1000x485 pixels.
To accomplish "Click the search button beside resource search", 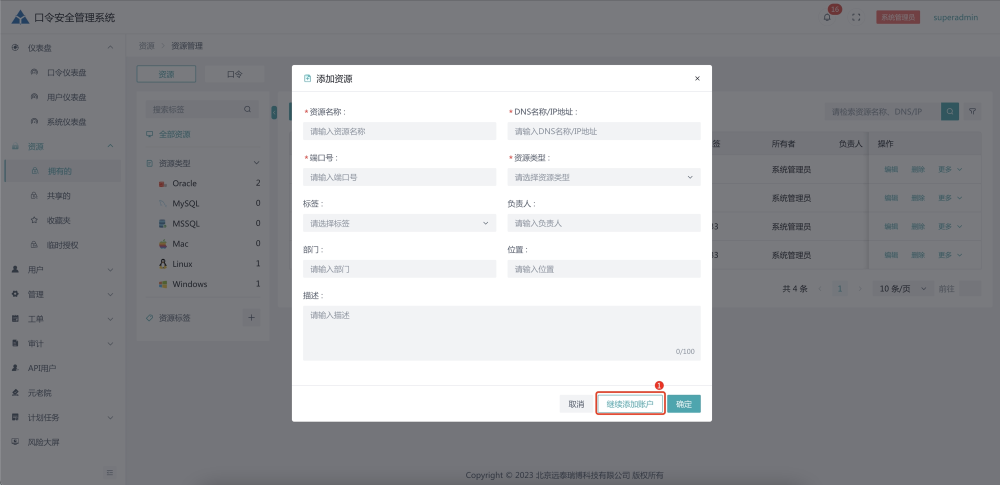I will pyautogui.click(x=950, y=112).
